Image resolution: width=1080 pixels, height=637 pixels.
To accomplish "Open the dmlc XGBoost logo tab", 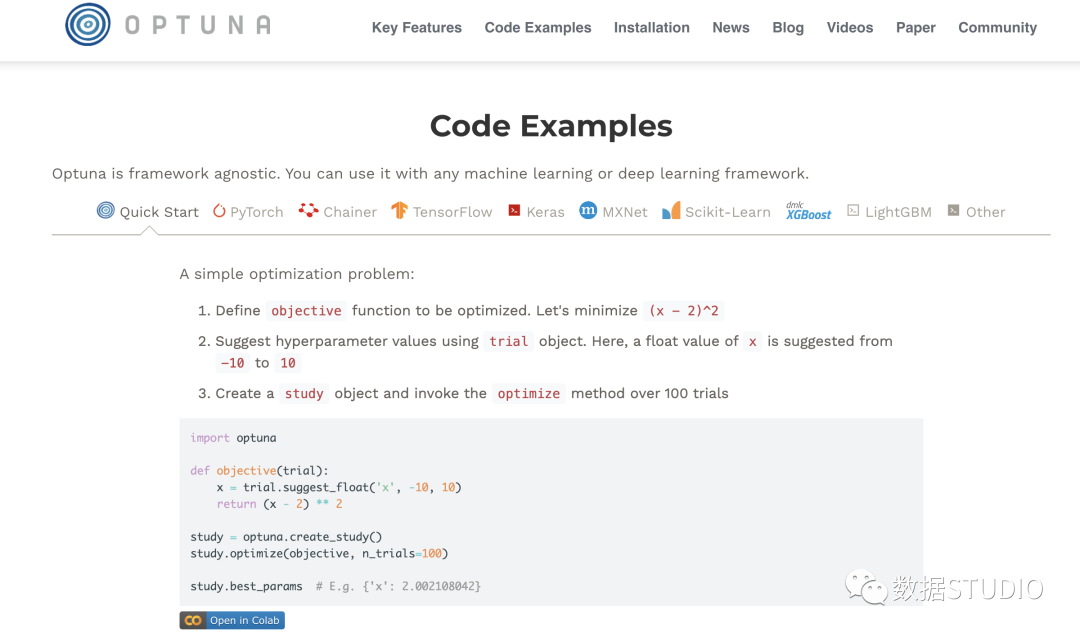I will coord(809,211).
